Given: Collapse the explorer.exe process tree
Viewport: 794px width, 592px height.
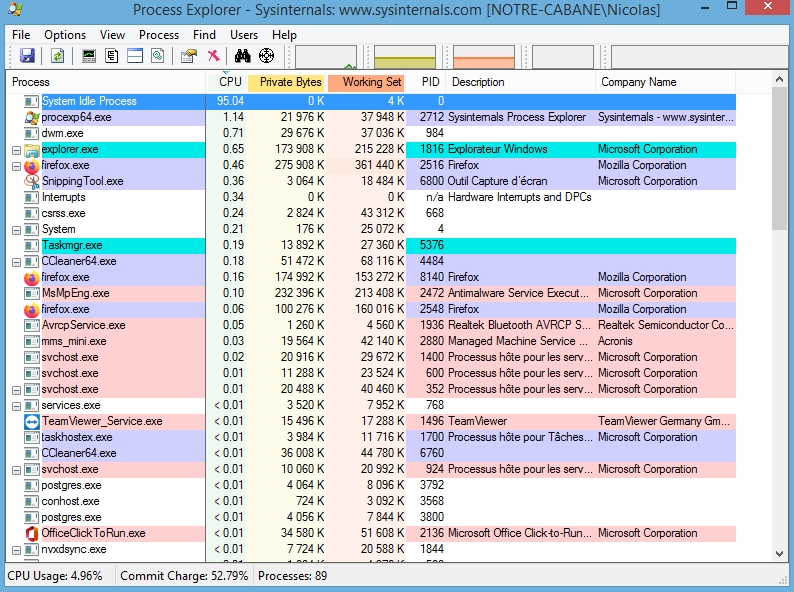Looking at the screenshot, I should (16, 150).
